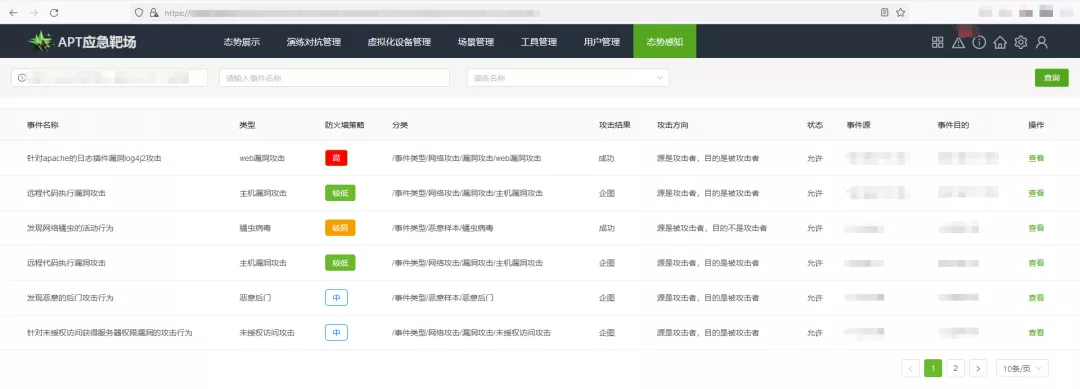Open the user profile icon
This screenshot has width=1080, height=389.
pyautogui.click(x=1041, y=42)
